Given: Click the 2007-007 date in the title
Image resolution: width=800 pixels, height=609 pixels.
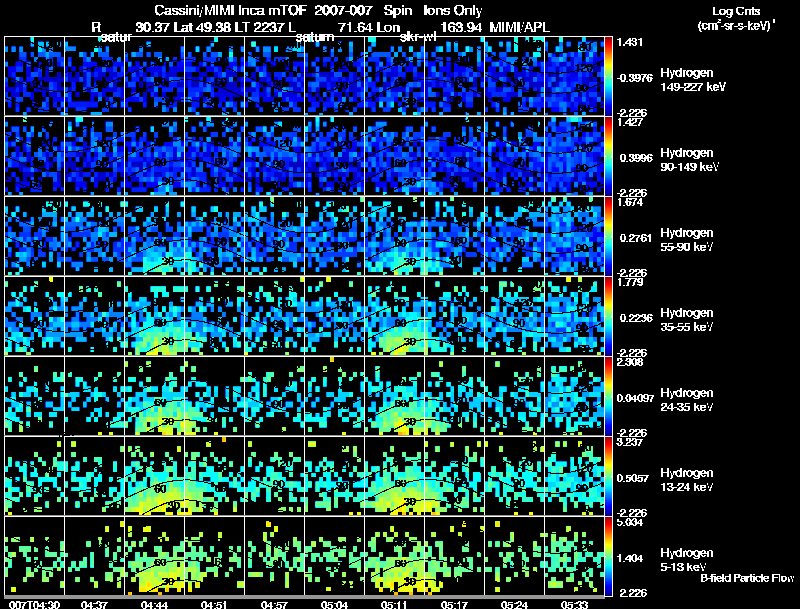Looking at the screenshot, I should (x=343, y=10).
